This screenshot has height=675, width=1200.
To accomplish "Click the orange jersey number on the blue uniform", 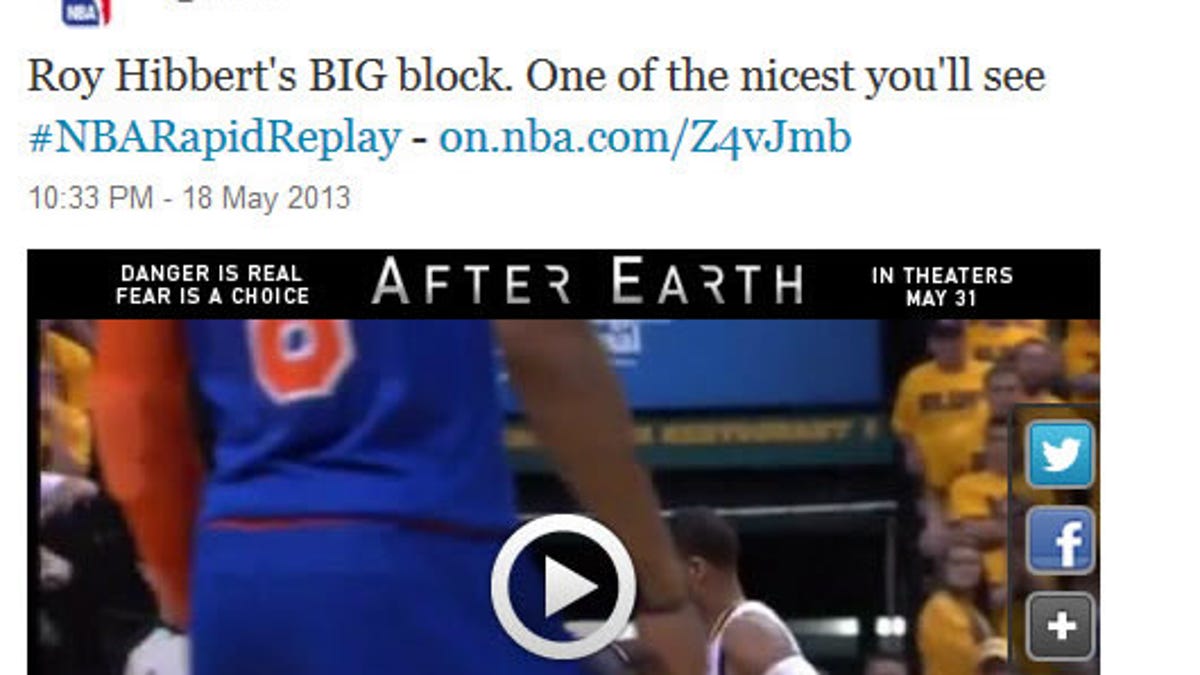I will tap(300, 357).
